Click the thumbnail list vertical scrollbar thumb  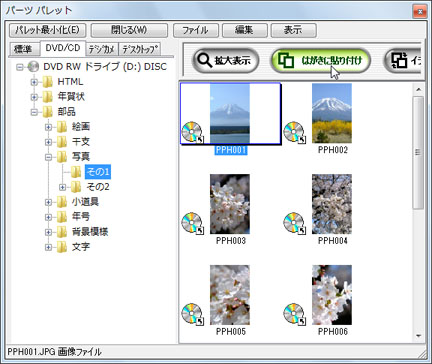[x=418, y=153]
